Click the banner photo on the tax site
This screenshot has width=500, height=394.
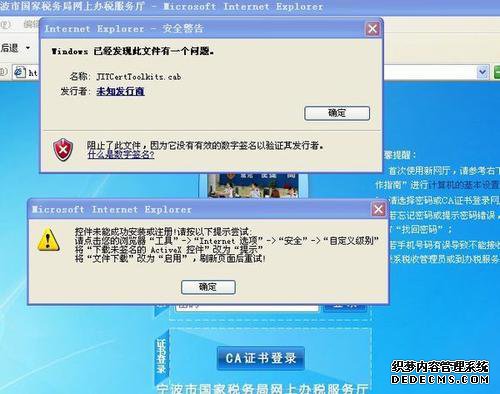pos(253,185)
